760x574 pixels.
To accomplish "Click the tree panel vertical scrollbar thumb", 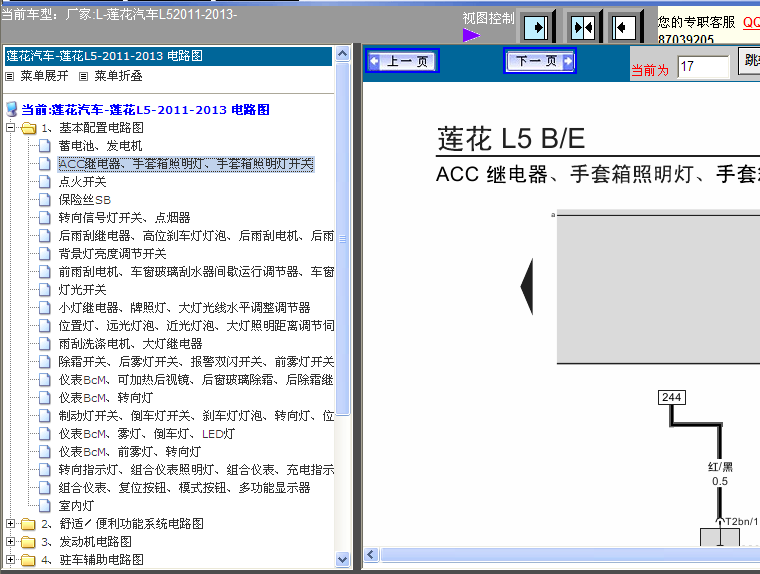I will click(343, 238).
